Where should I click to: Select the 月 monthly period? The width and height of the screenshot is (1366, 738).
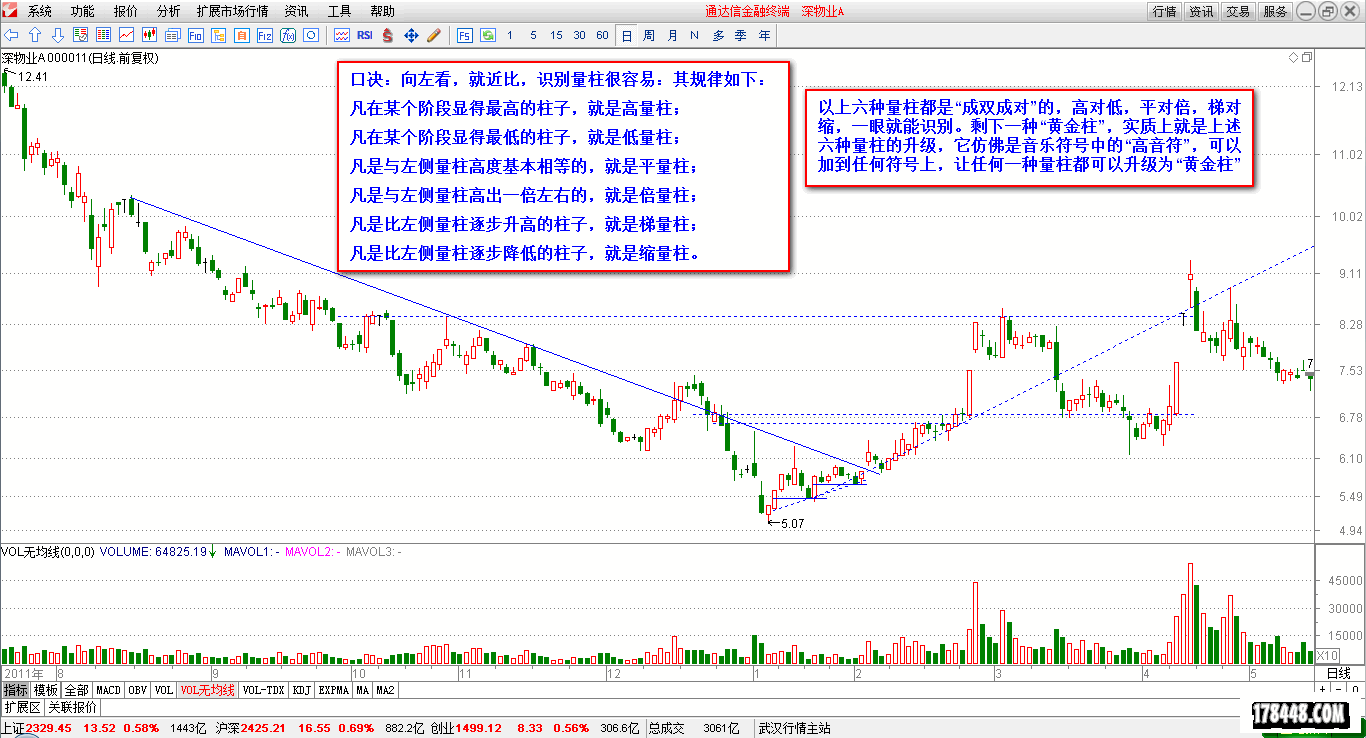(x=672, y=35)
